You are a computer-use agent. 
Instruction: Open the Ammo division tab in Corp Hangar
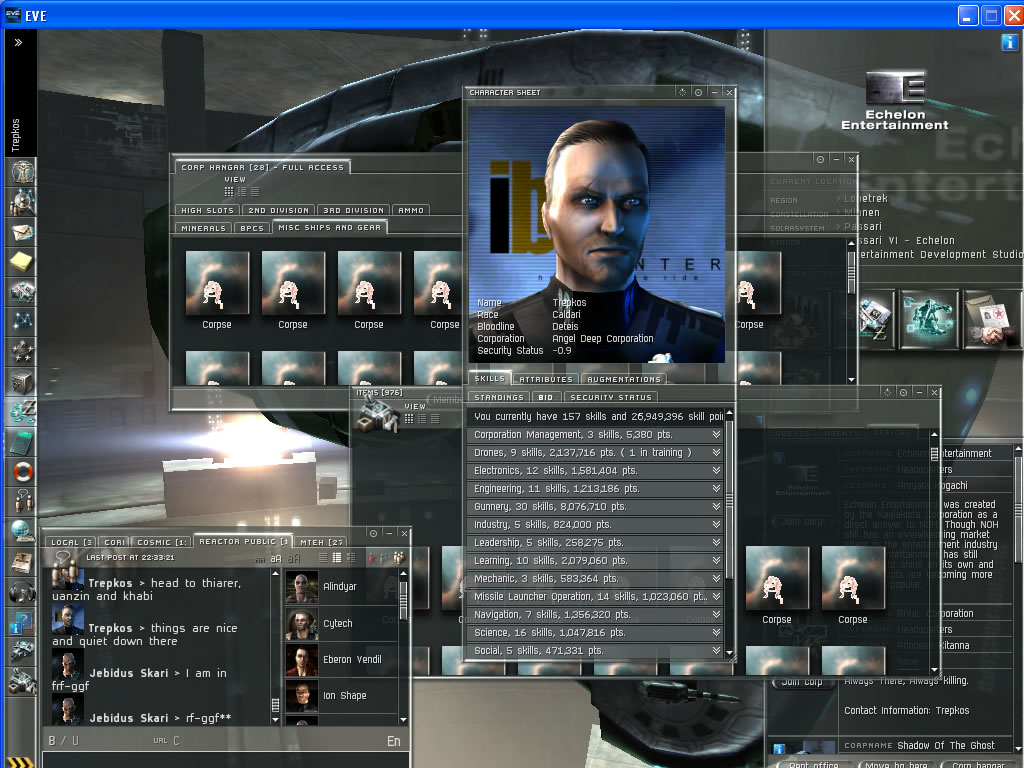tap(411, 210)
